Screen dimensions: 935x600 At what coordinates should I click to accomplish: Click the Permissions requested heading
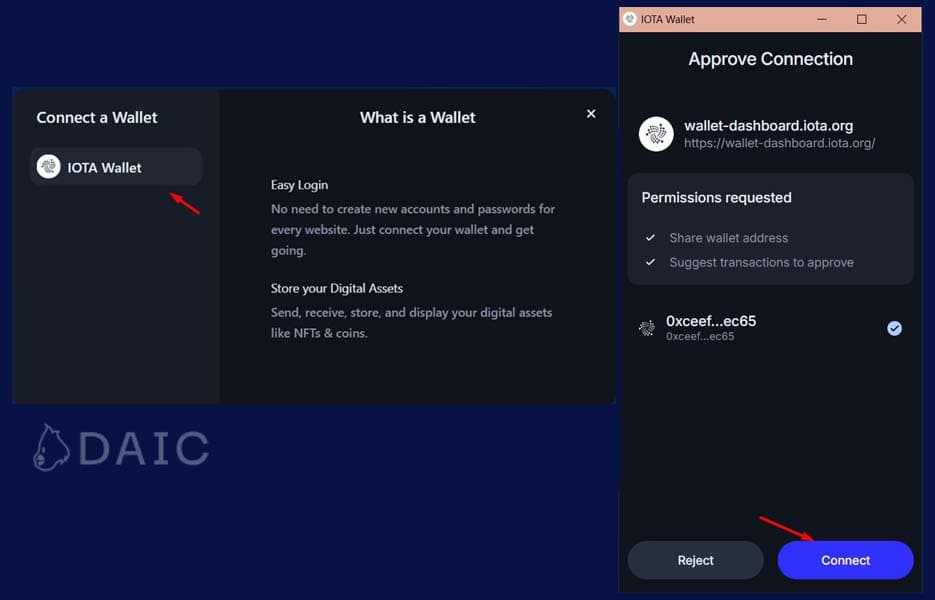coord(716,197)
